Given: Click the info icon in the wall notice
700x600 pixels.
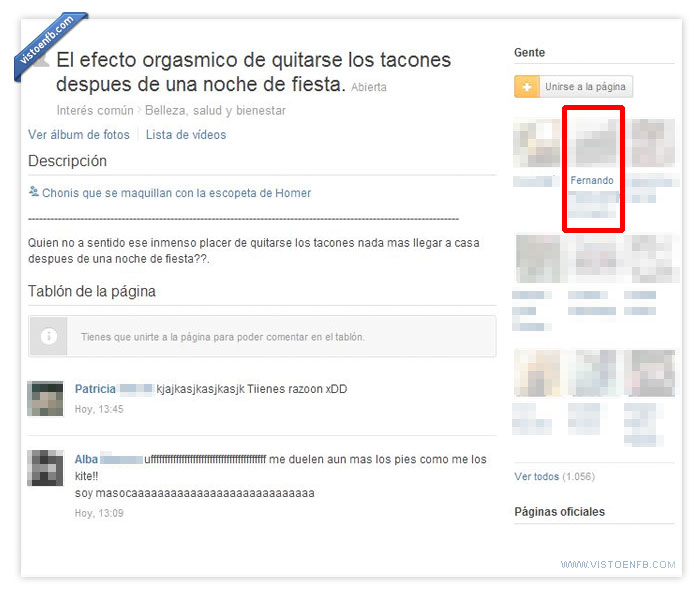Looking at the screenshot, I should click(48, 337).
